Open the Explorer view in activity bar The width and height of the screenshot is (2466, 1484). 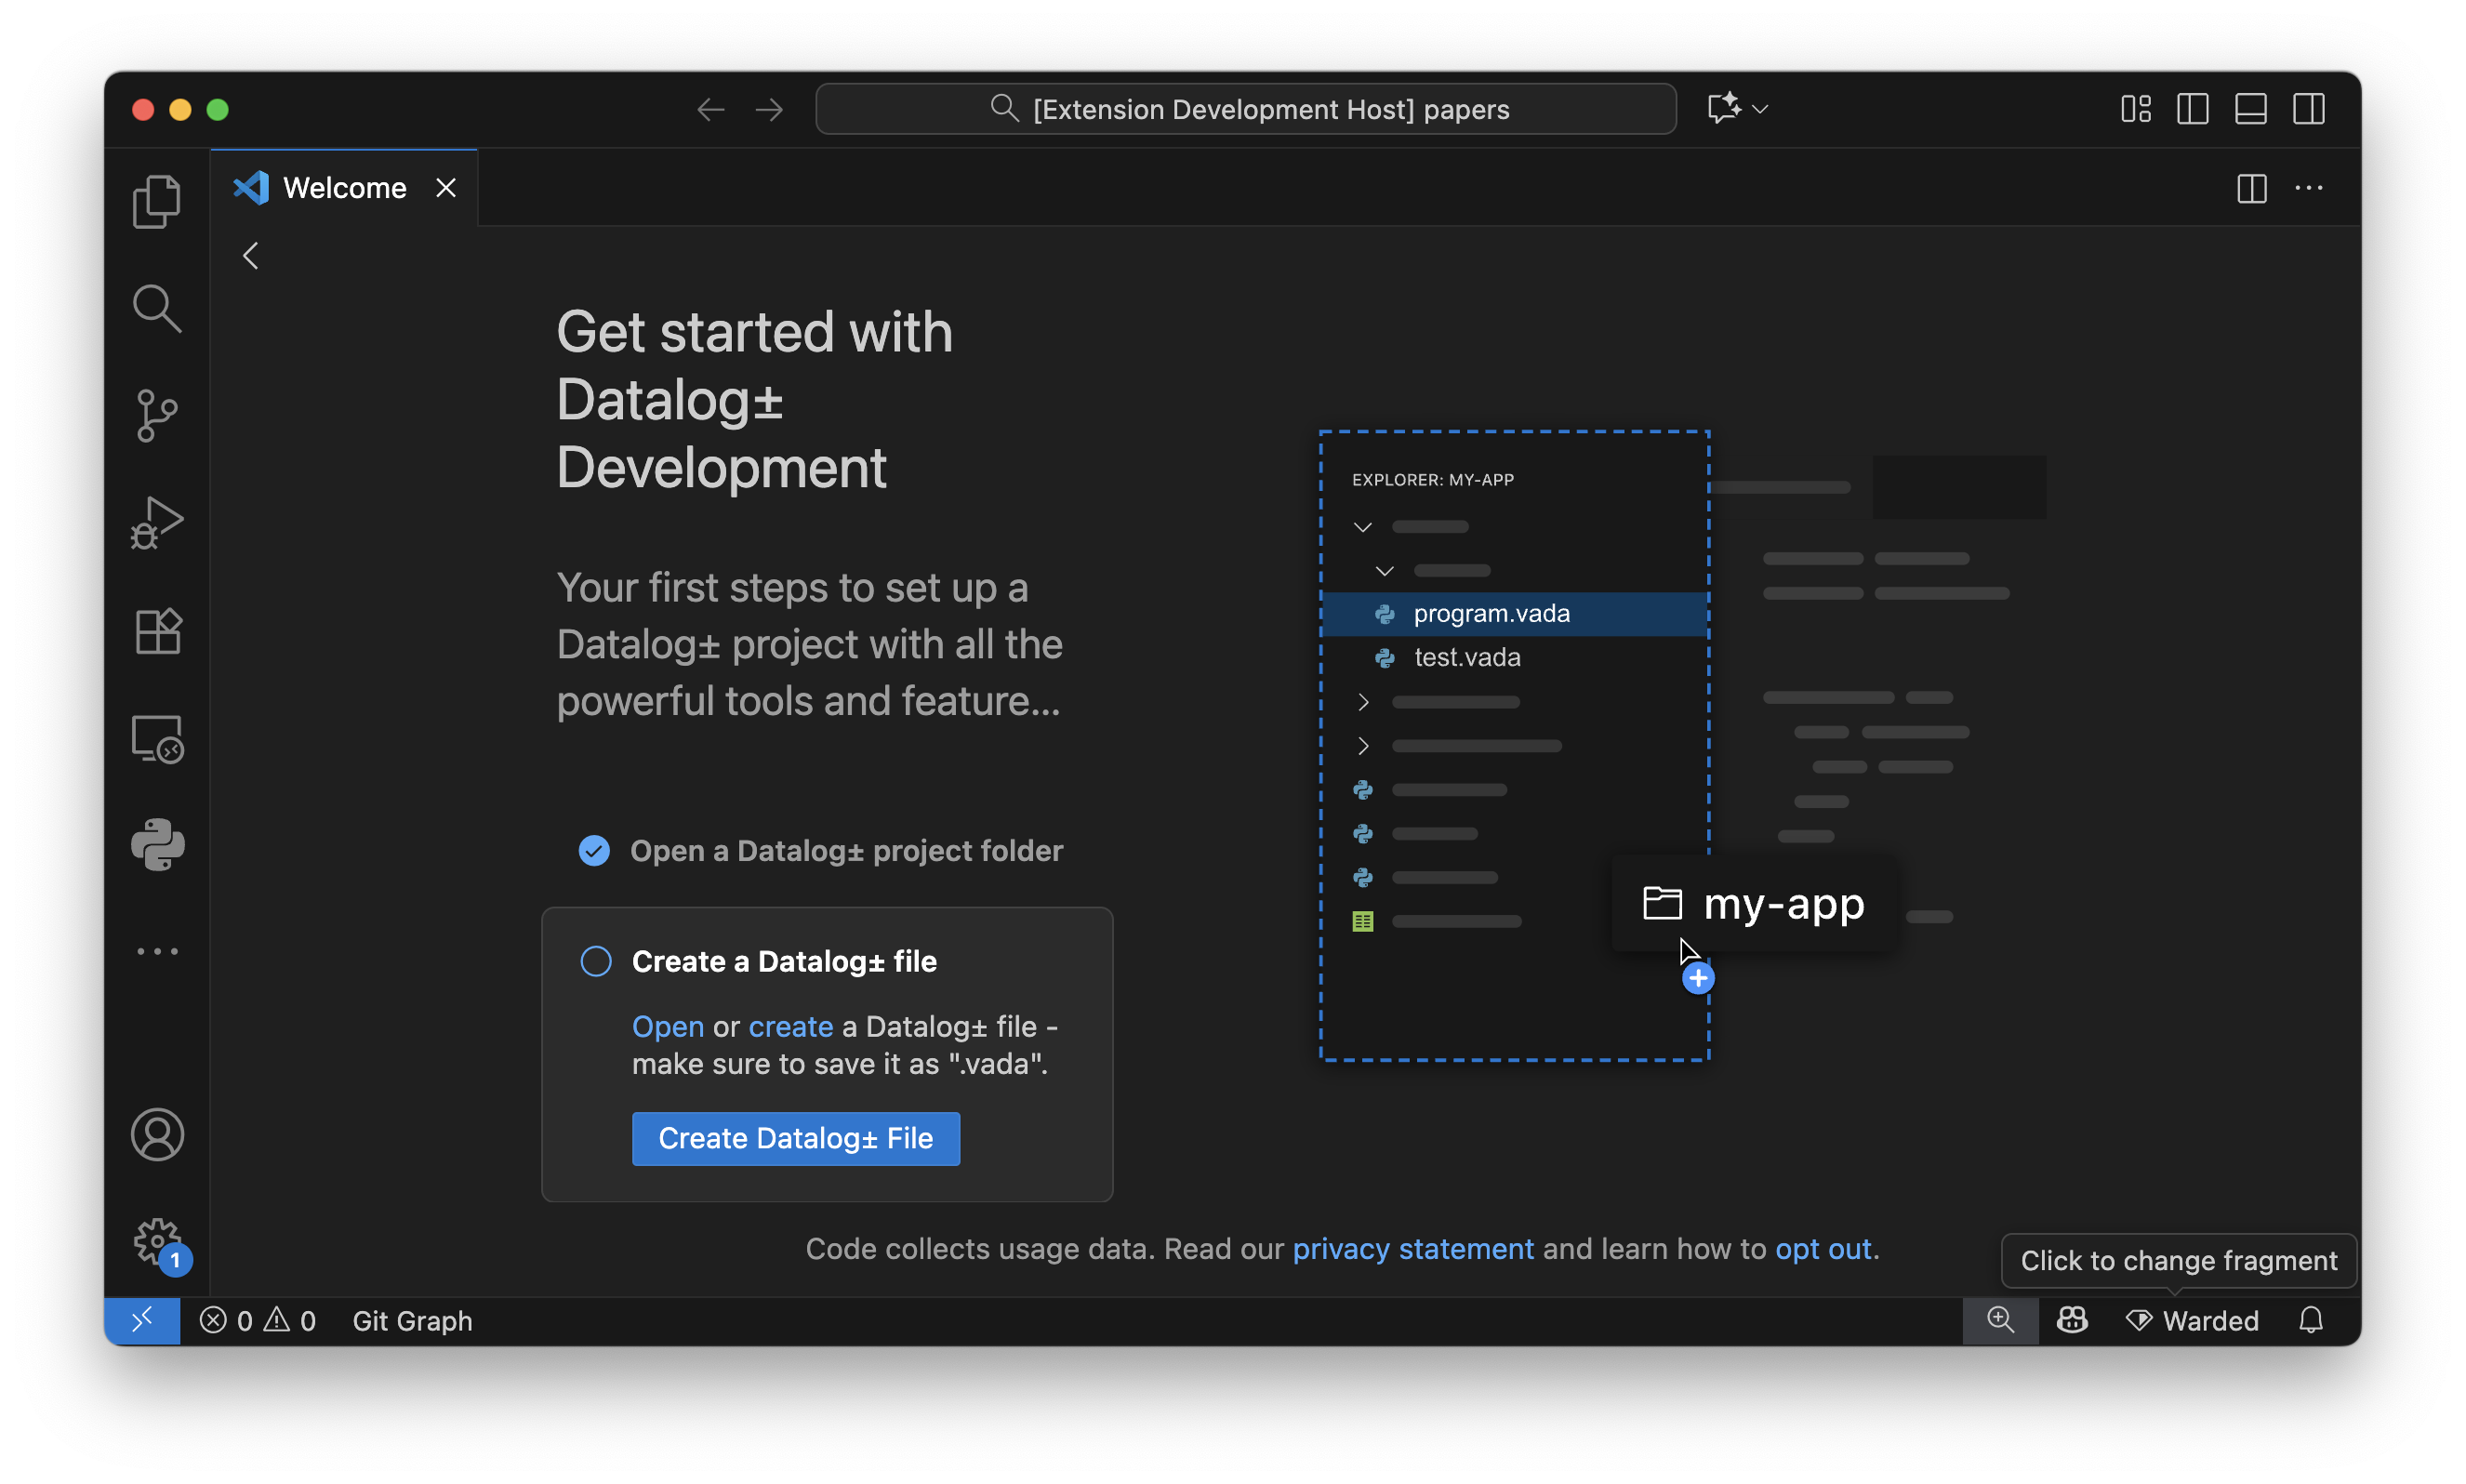[x=157, y=202]
